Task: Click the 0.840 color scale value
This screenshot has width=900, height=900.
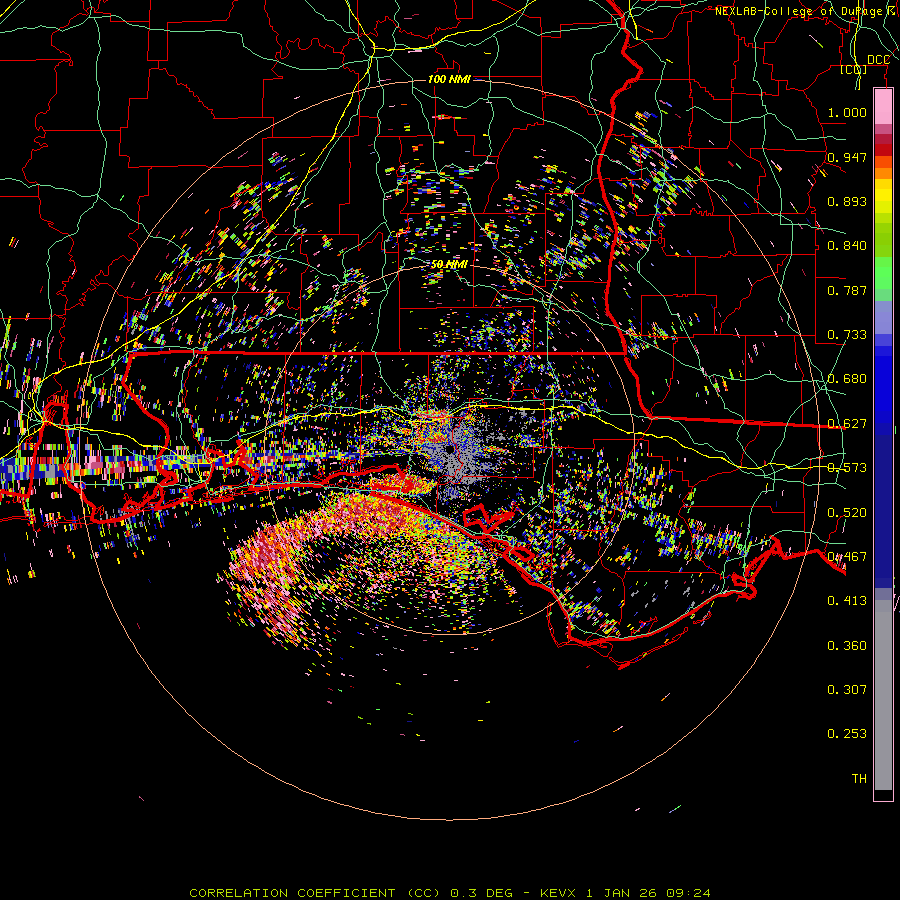Action: pos(847,245)
